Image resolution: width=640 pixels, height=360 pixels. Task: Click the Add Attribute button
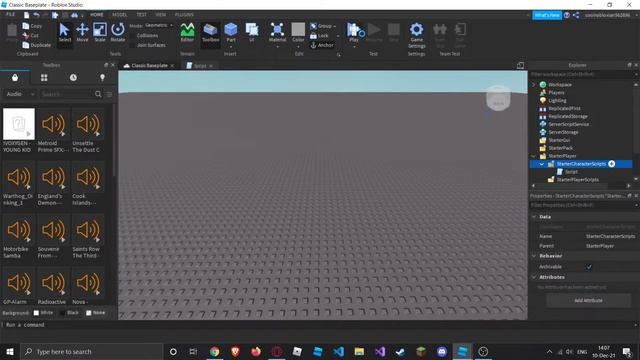(588, 300)
